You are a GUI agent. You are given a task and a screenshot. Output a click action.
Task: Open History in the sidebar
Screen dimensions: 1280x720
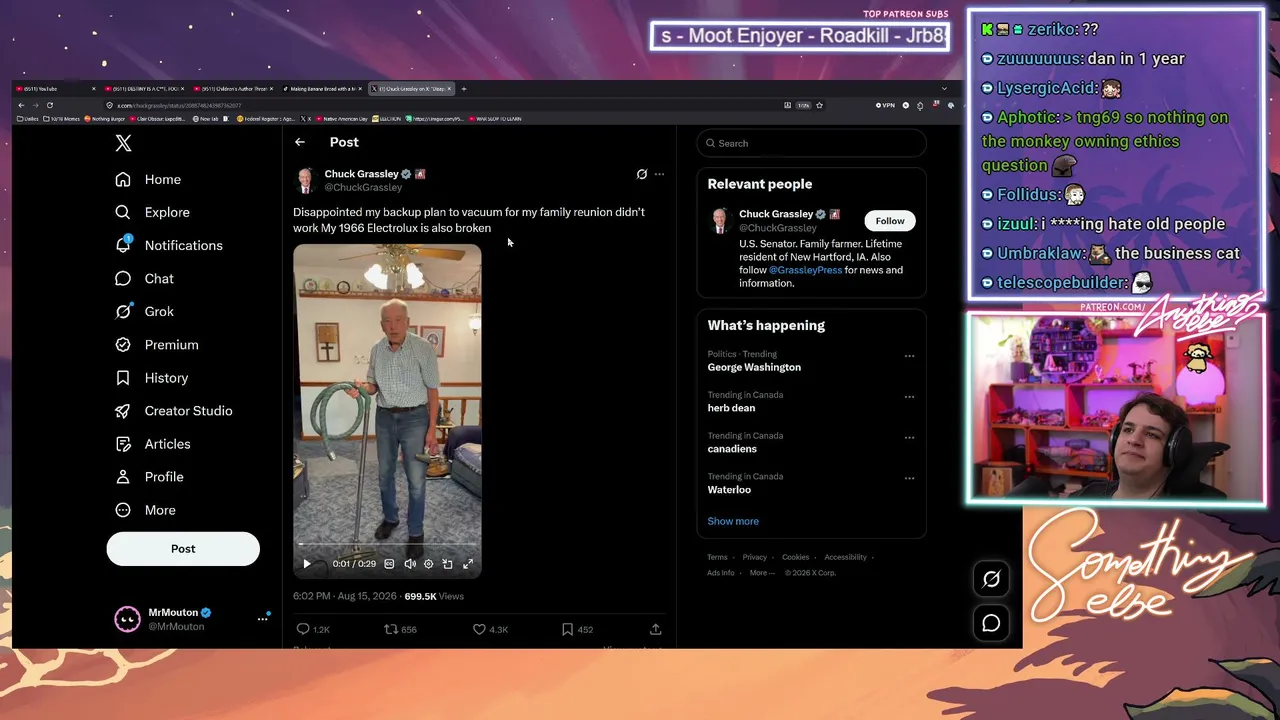151,378
